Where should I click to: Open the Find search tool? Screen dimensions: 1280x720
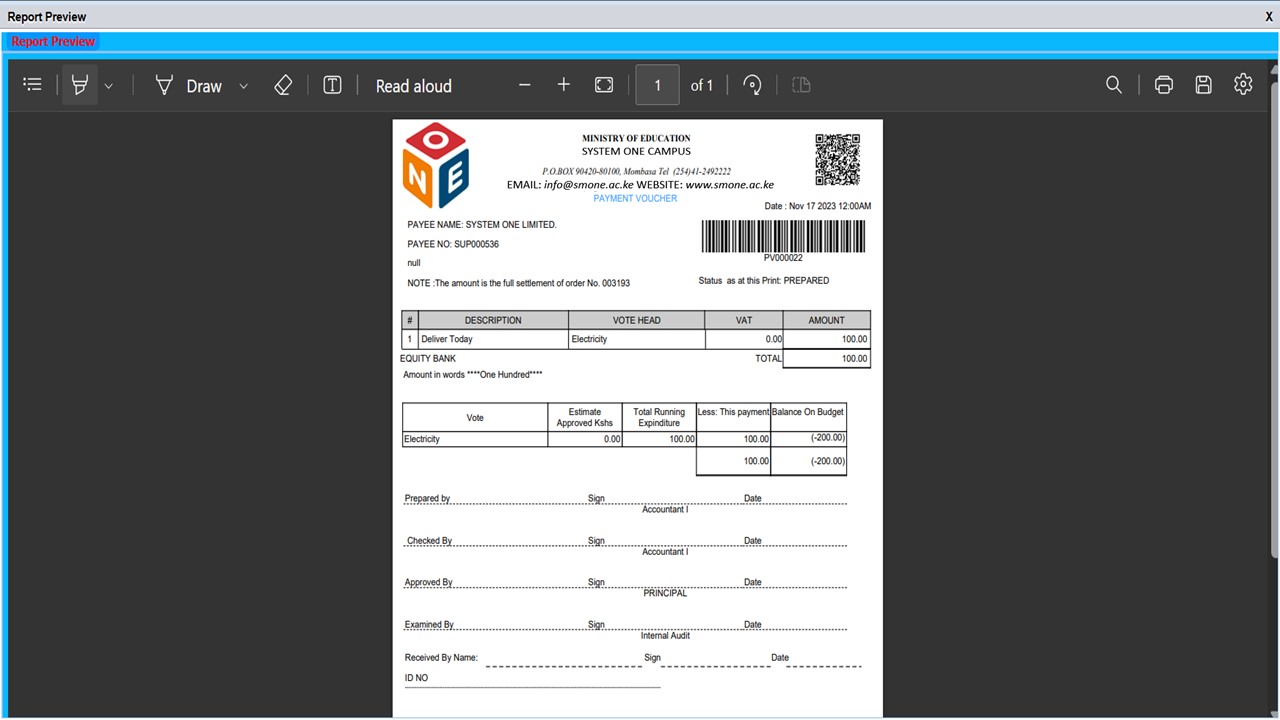coord(1113,85)
